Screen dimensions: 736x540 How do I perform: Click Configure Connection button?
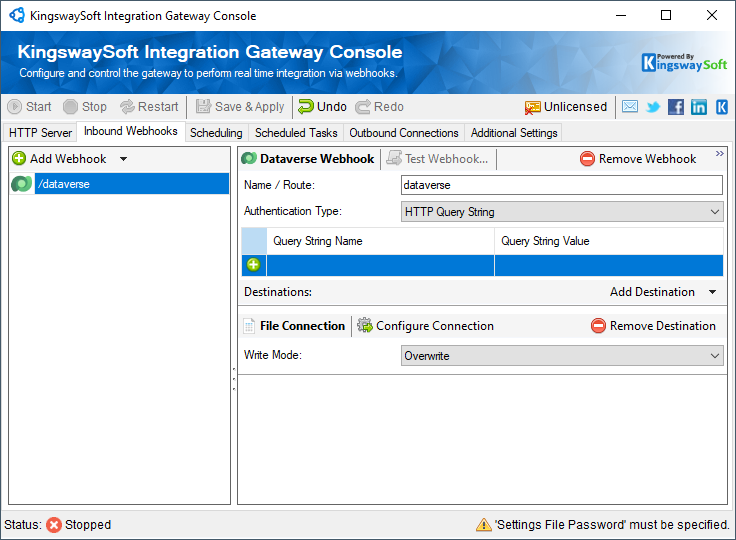coord(425,326)
